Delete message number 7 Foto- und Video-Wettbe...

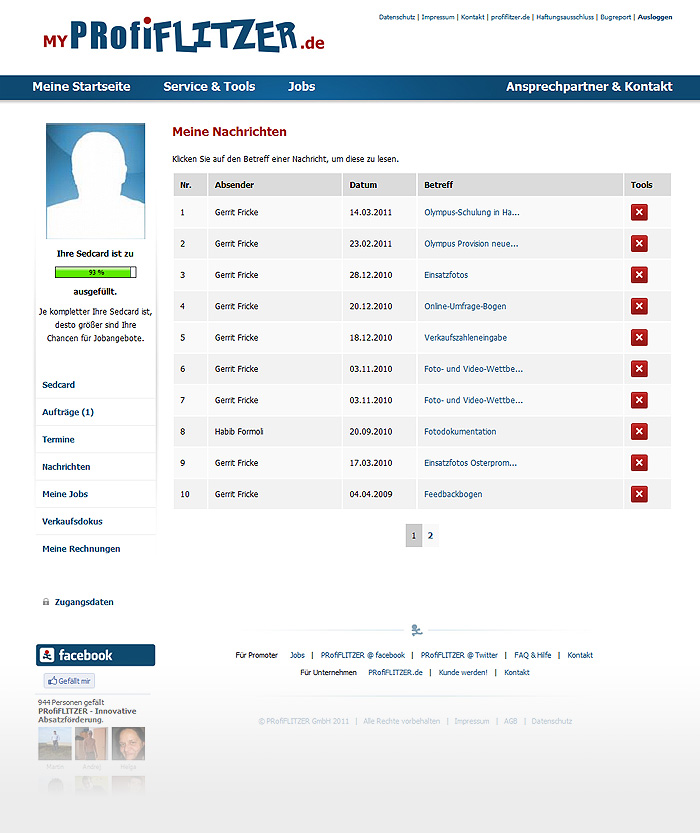[x=639, y=401]
